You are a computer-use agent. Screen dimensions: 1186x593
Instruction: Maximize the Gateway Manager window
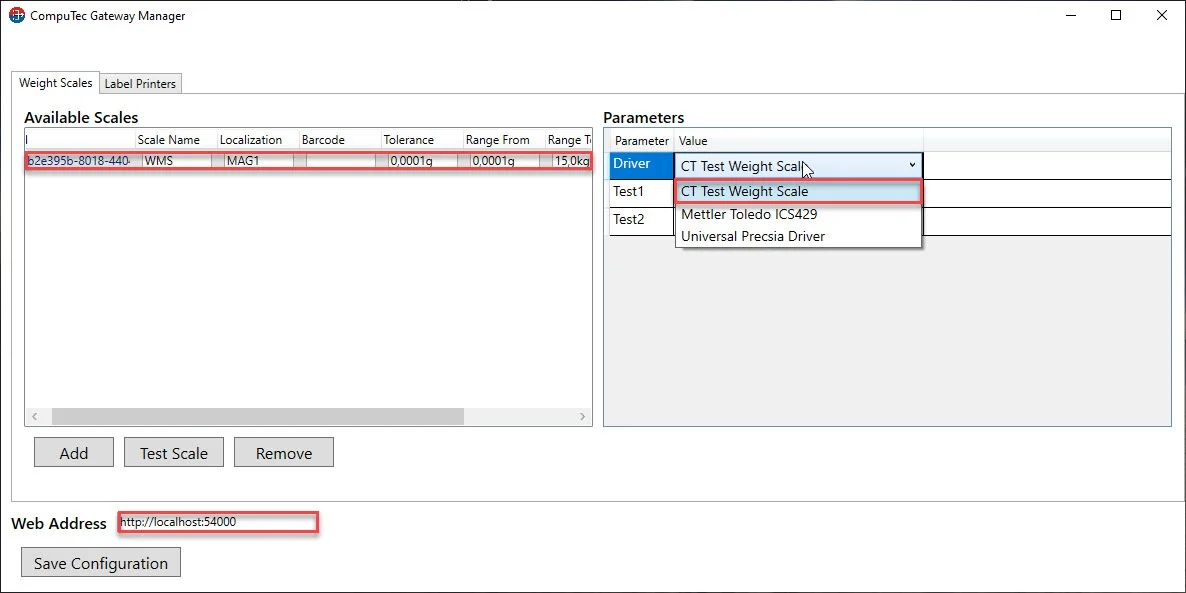coord(1116,16)
